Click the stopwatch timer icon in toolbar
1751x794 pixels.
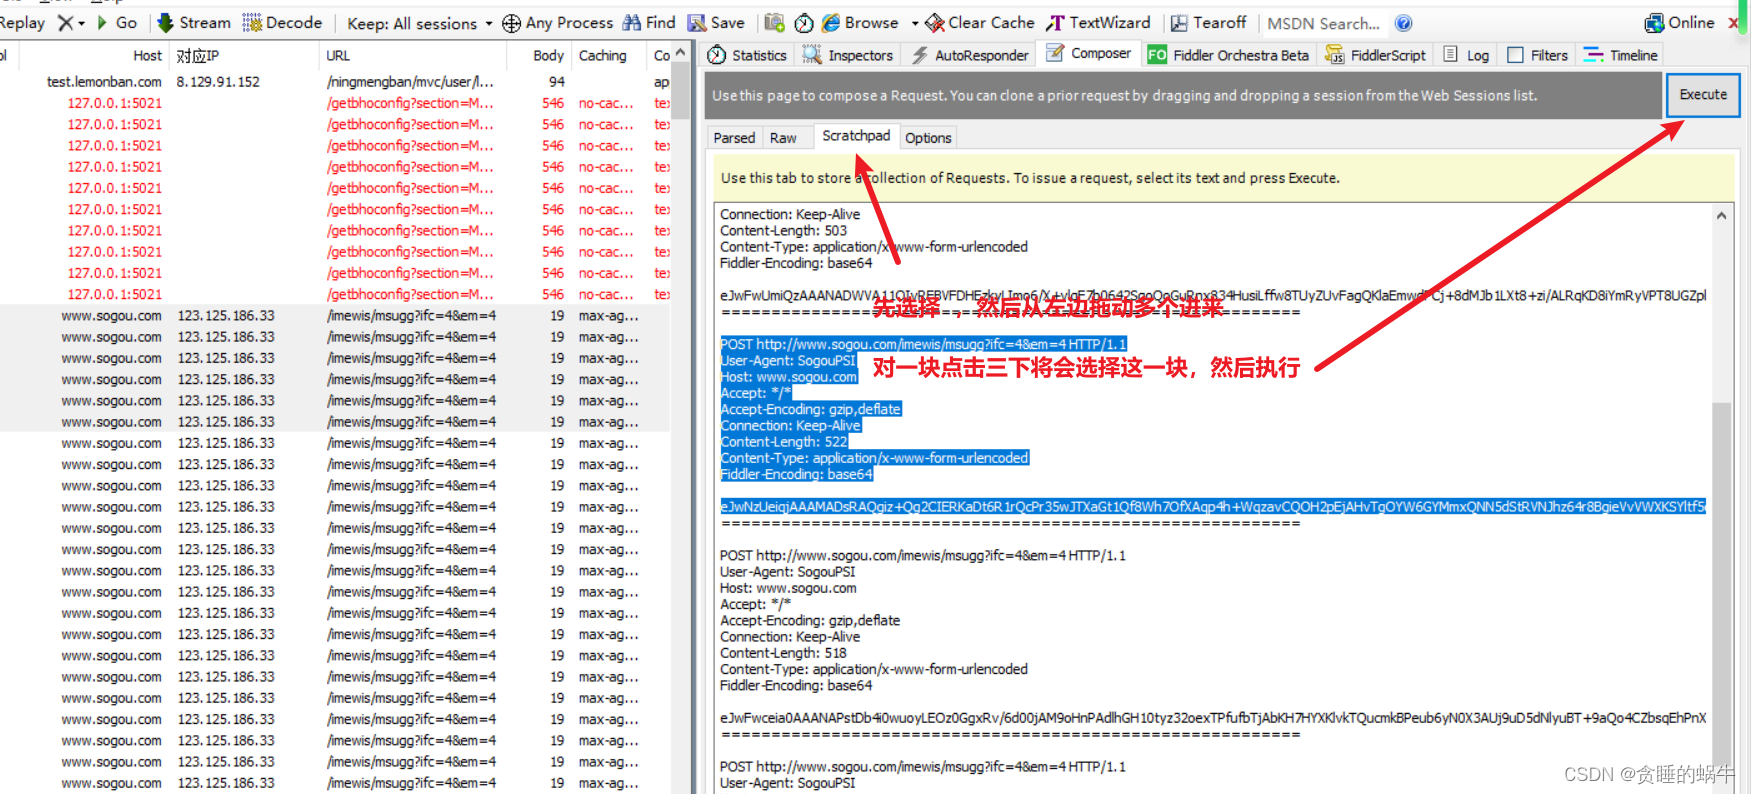[804, 22]
